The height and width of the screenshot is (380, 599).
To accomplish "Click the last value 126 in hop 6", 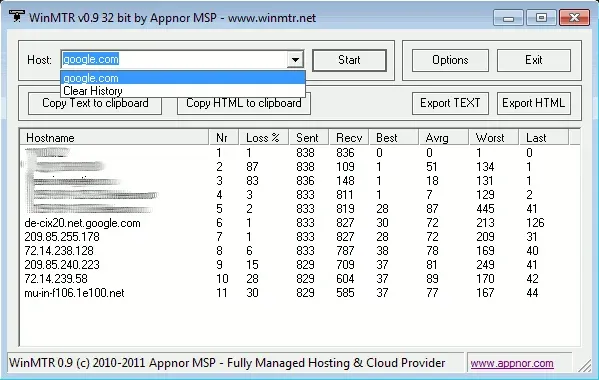I will (x=535, y=223).
